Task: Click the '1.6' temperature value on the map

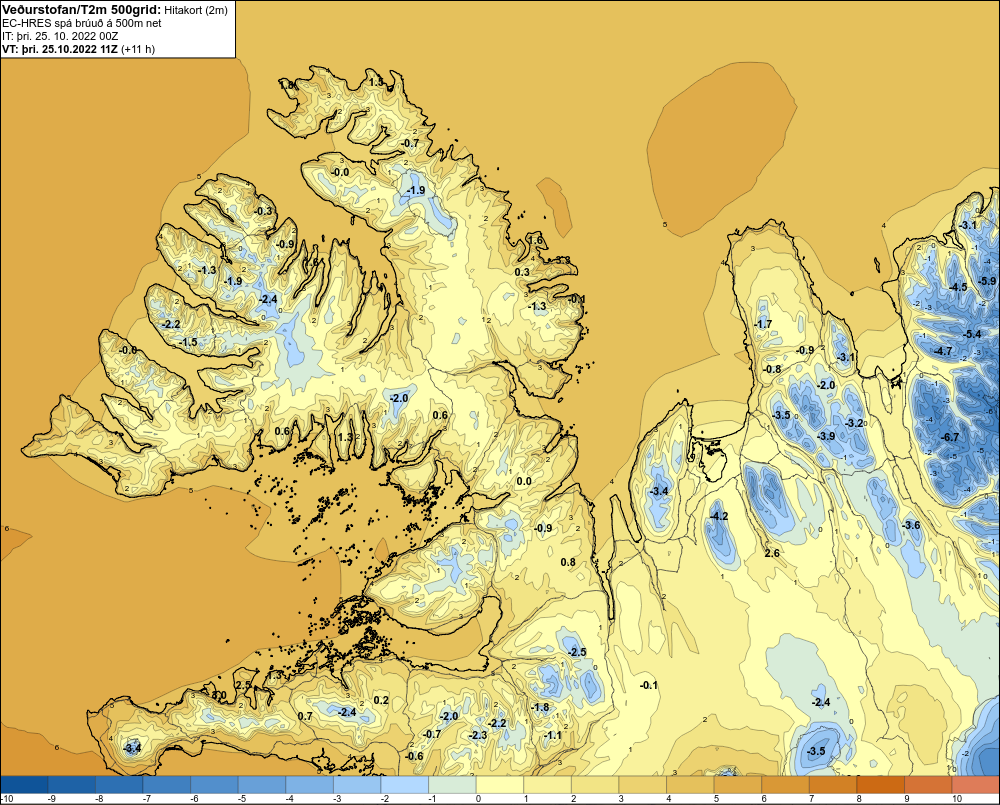Action: coord(536,240)
